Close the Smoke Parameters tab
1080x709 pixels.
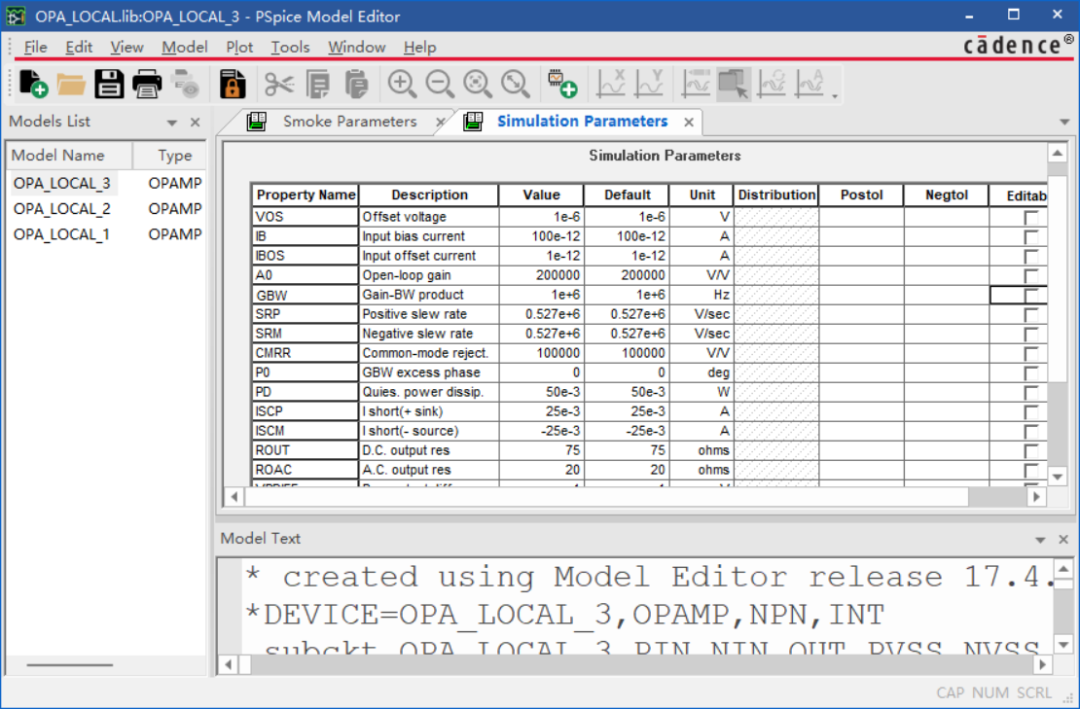pyautogui.click(x=440, y=123)
